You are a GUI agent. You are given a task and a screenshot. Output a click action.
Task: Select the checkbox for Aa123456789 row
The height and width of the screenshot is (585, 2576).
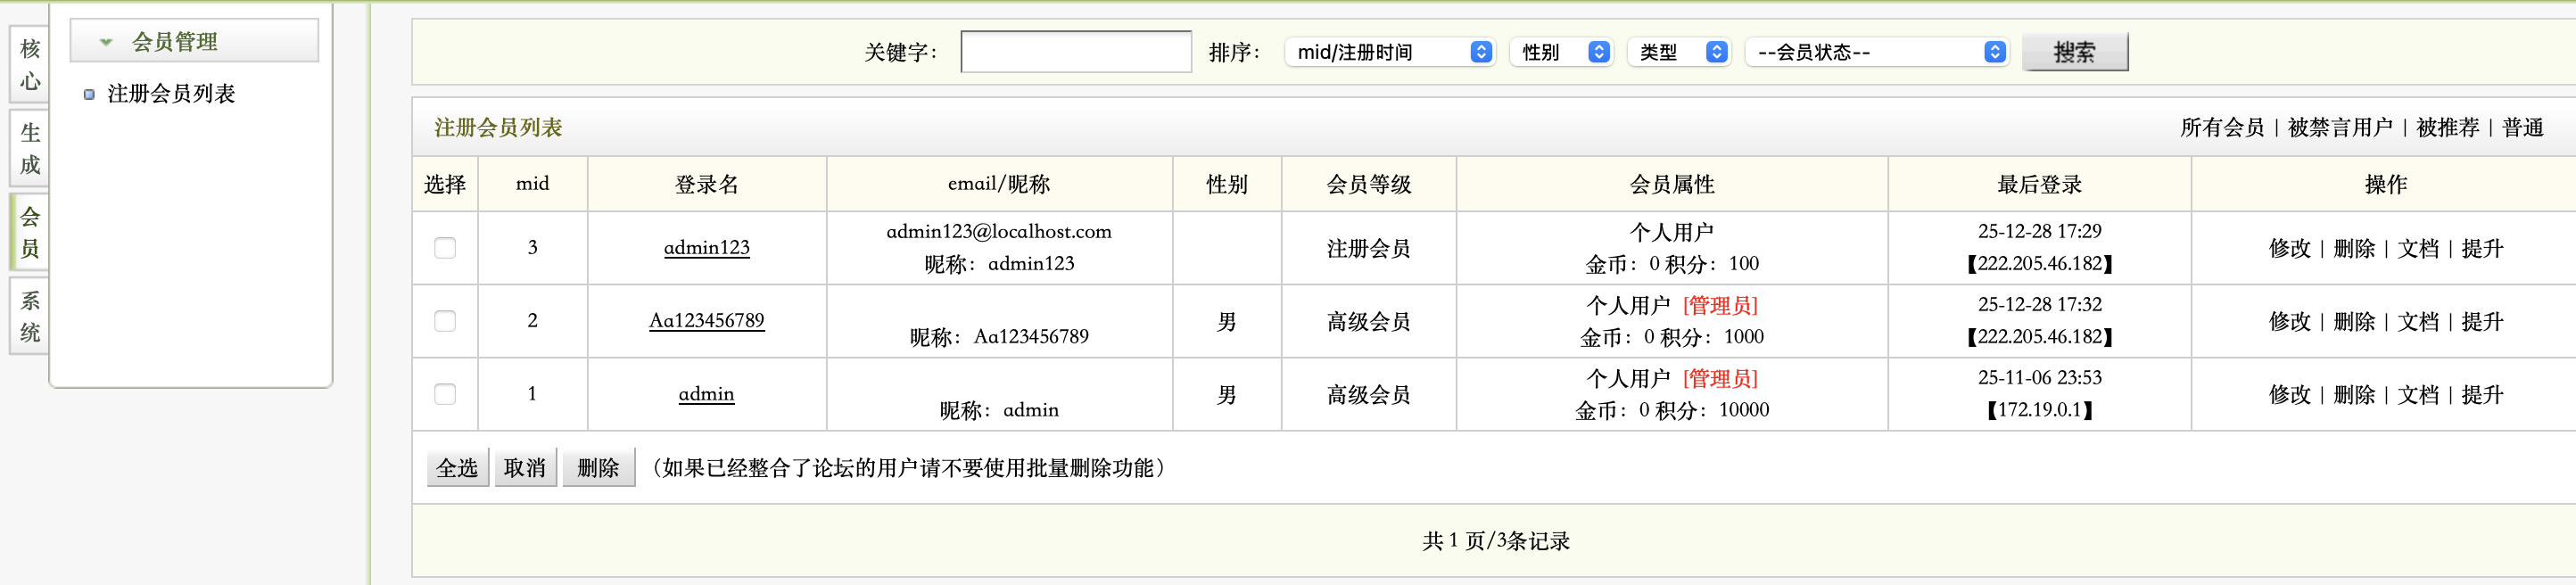click(445, 321)
